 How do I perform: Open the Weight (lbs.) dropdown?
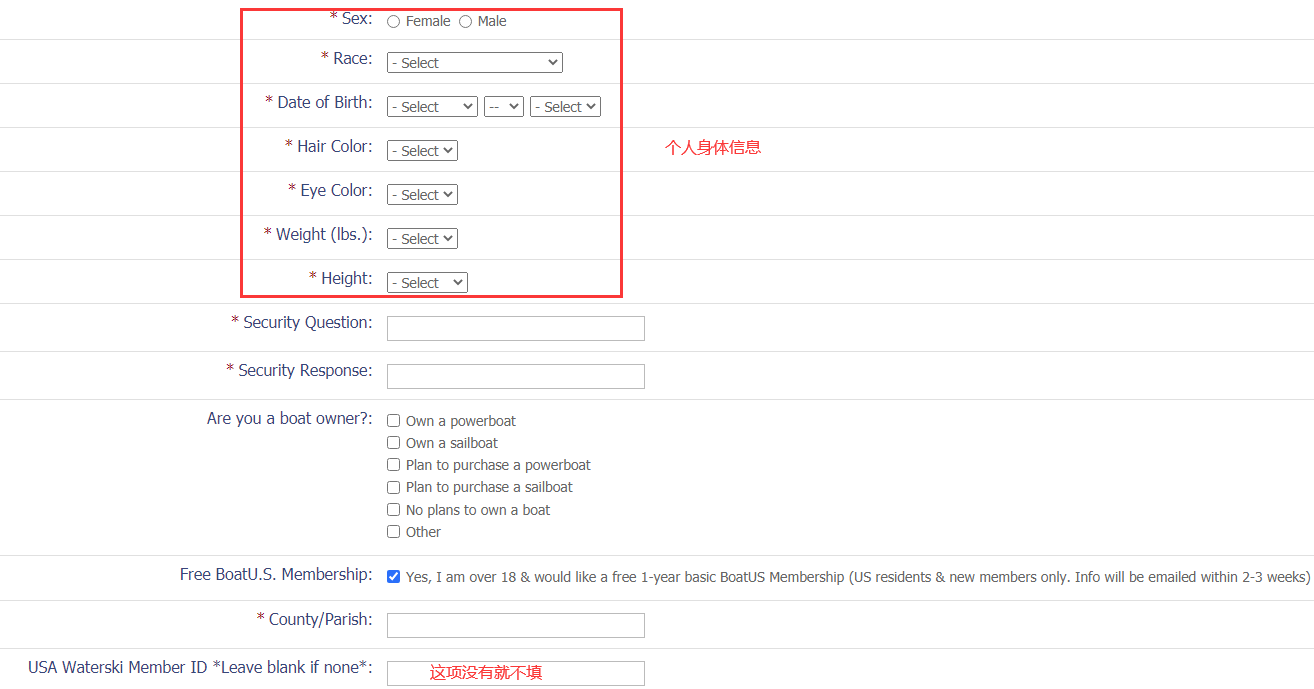(422, 239)
